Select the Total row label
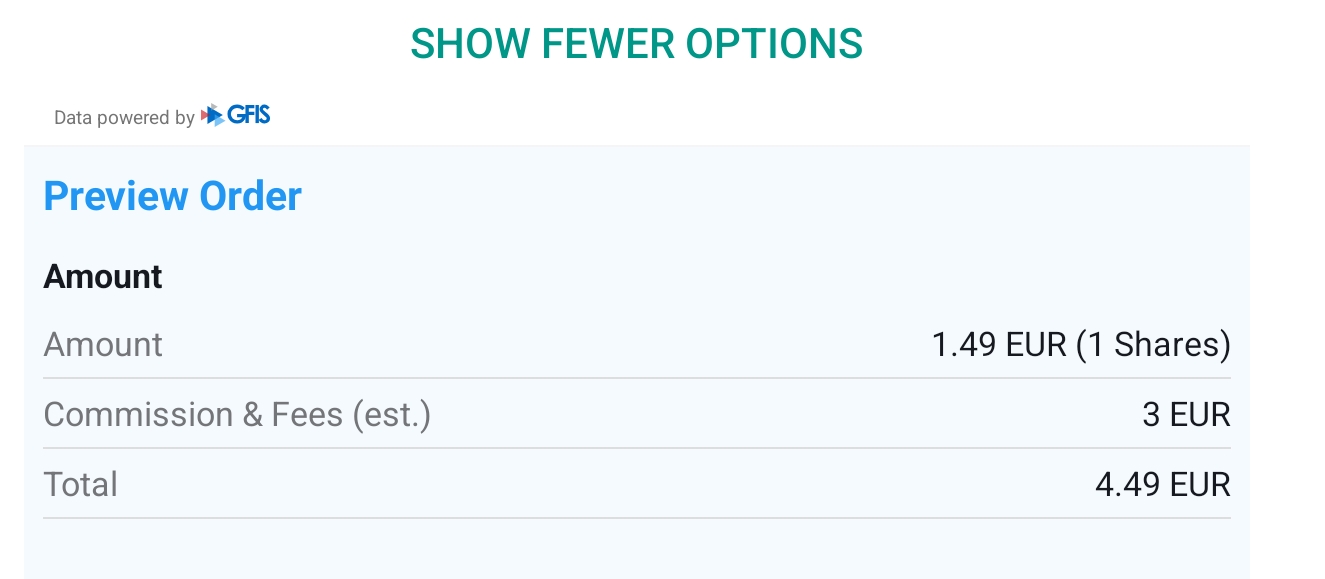 pyautogui.click(x=81, y=484)
